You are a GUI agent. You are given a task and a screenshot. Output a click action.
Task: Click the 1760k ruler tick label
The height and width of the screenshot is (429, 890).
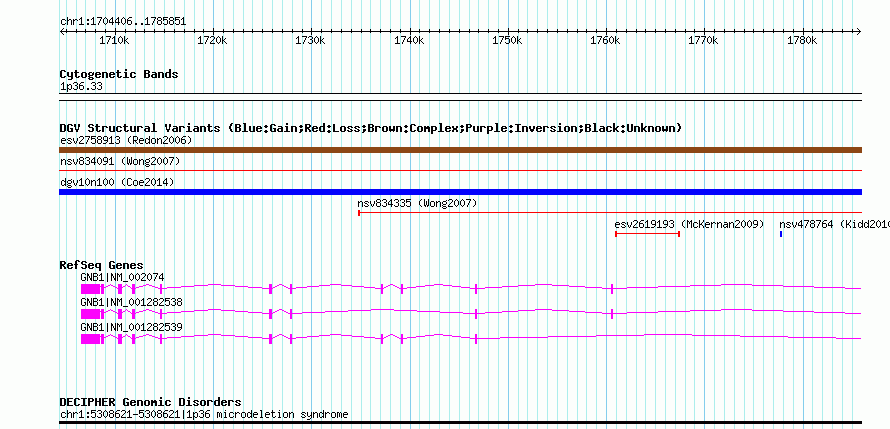pyautogui.click(x=605, y=41)
